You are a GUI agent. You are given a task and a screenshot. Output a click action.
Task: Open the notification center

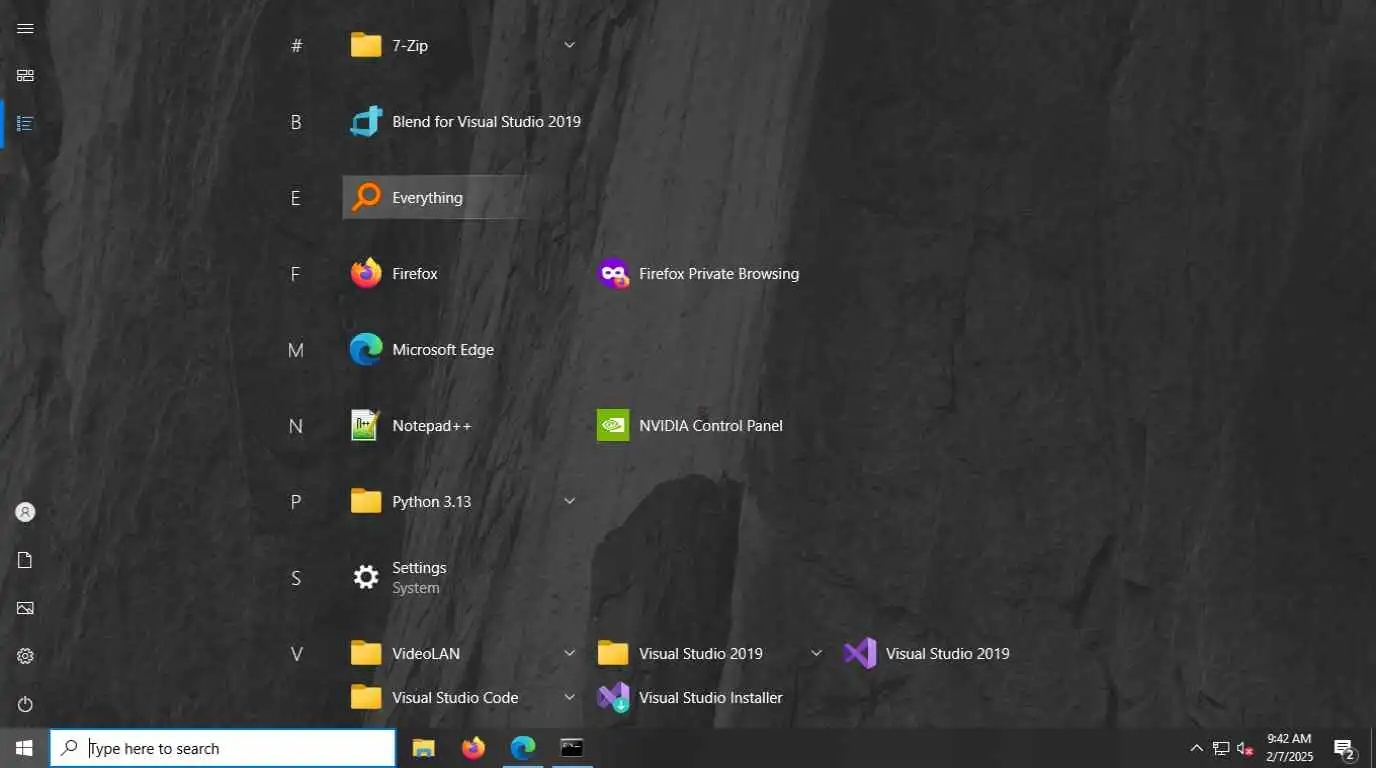[x=1344, y=748]
